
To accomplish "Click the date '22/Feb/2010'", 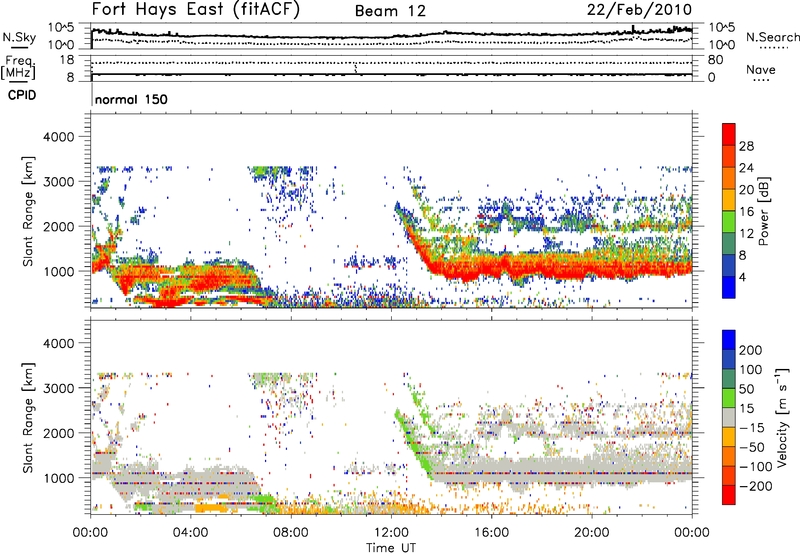I will click(639, 10).
